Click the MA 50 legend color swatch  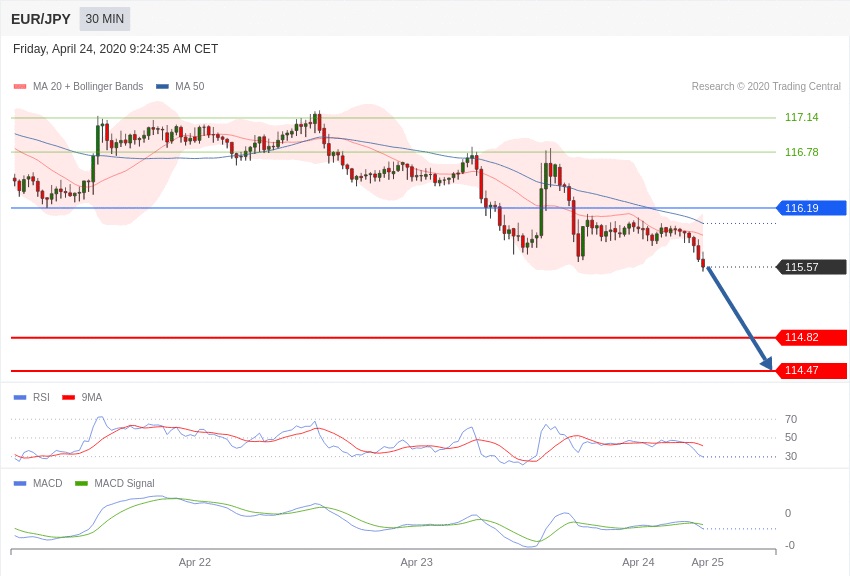click(162, 86)
